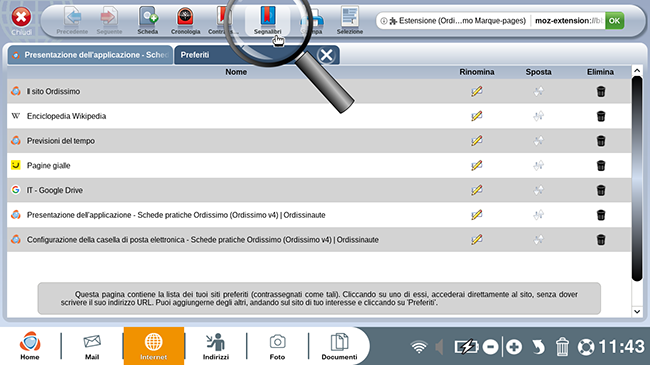The height and width of the screenshot is (365, 650).
Task: Switch to Presentazione dell'applicazione tab
Action: click(x=90, y=55)
